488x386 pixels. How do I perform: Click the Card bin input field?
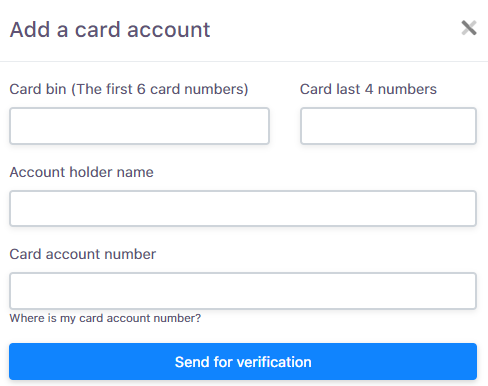139,126
